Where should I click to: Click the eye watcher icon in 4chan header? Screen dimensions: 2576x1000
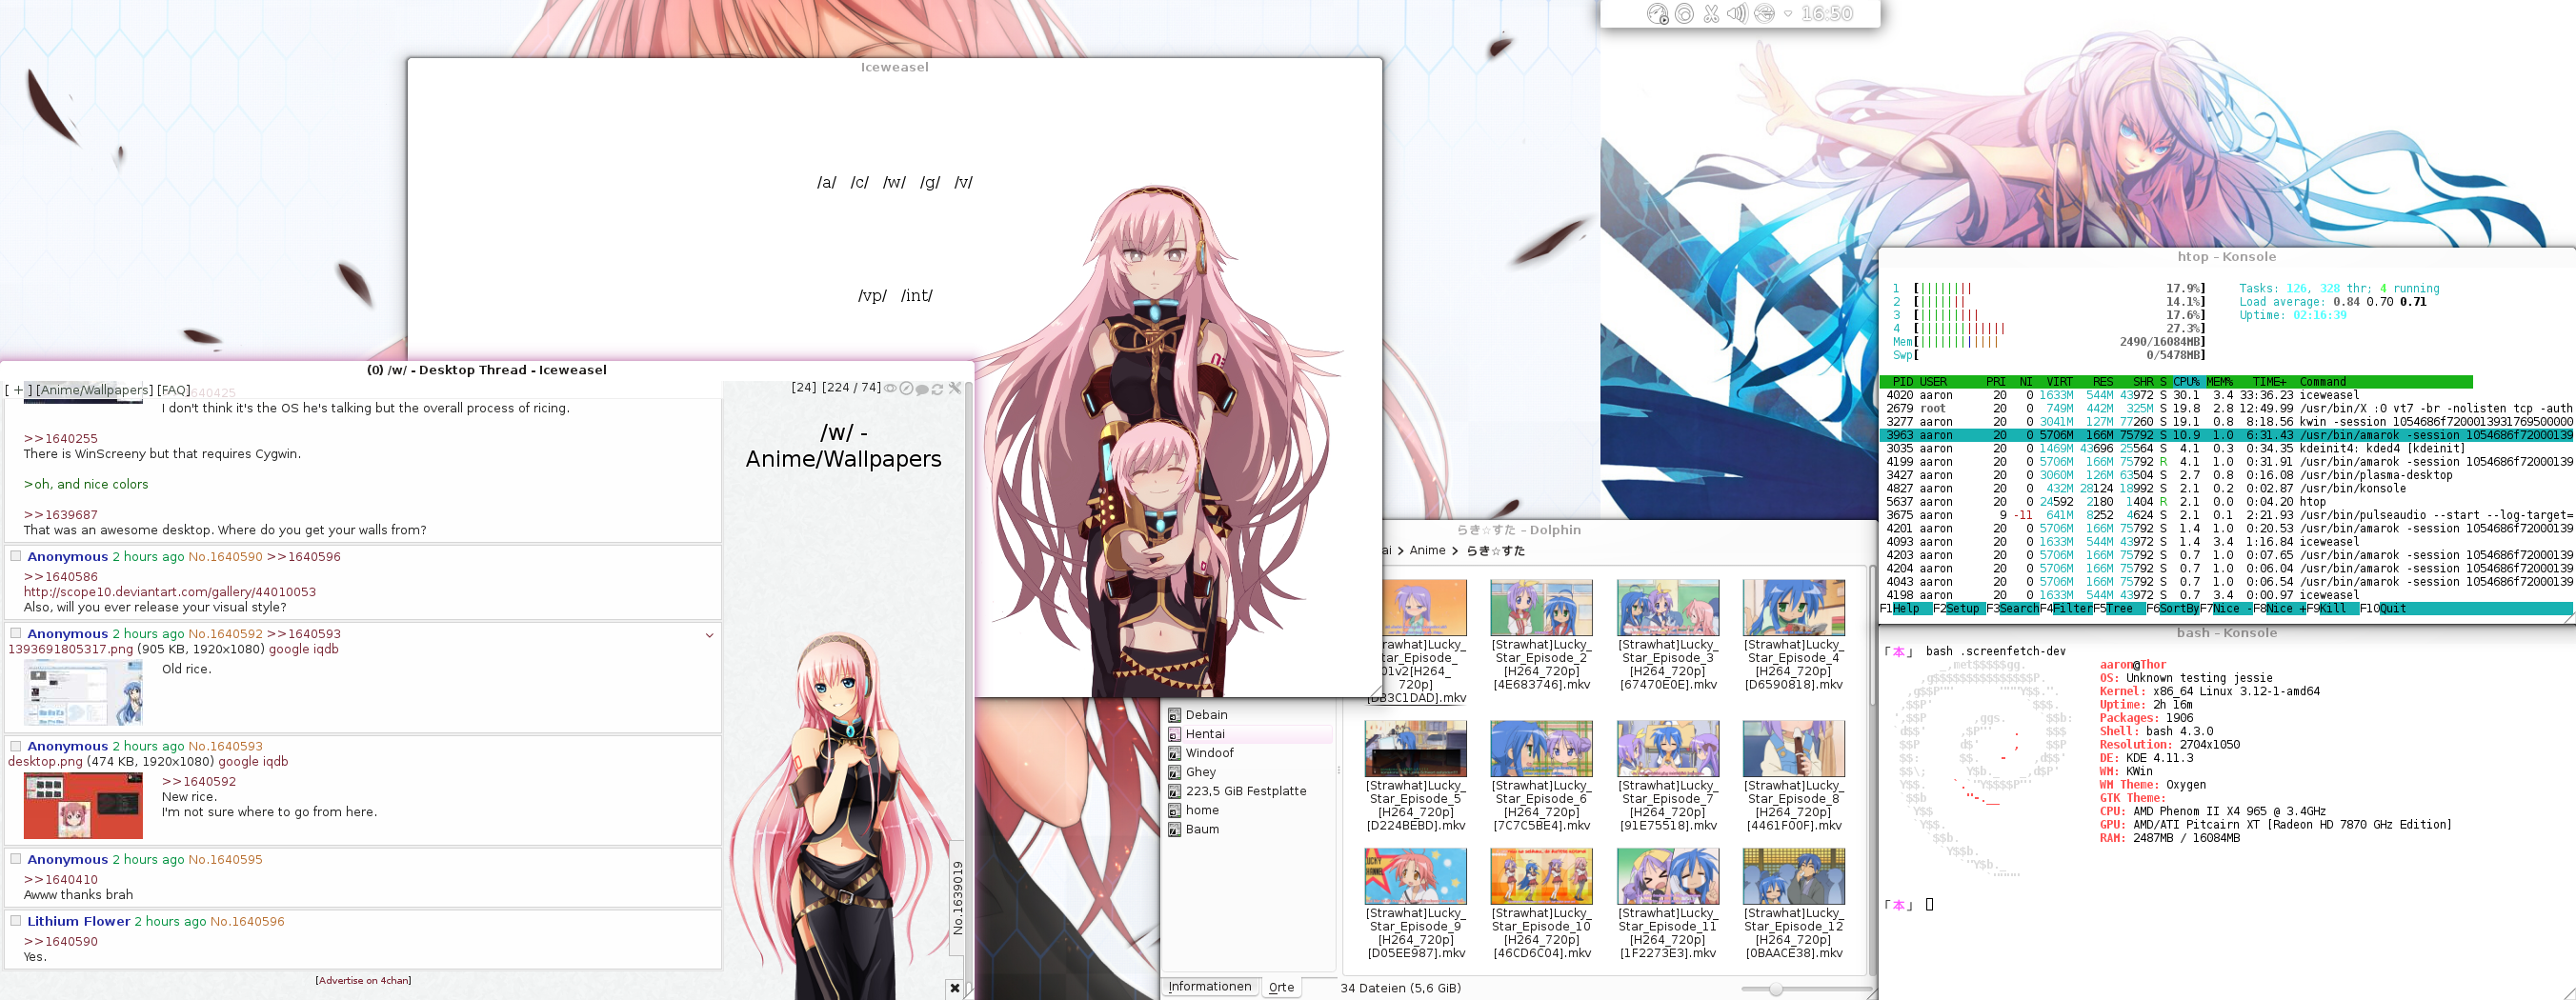pyautogui.click(x=890, y=388)
